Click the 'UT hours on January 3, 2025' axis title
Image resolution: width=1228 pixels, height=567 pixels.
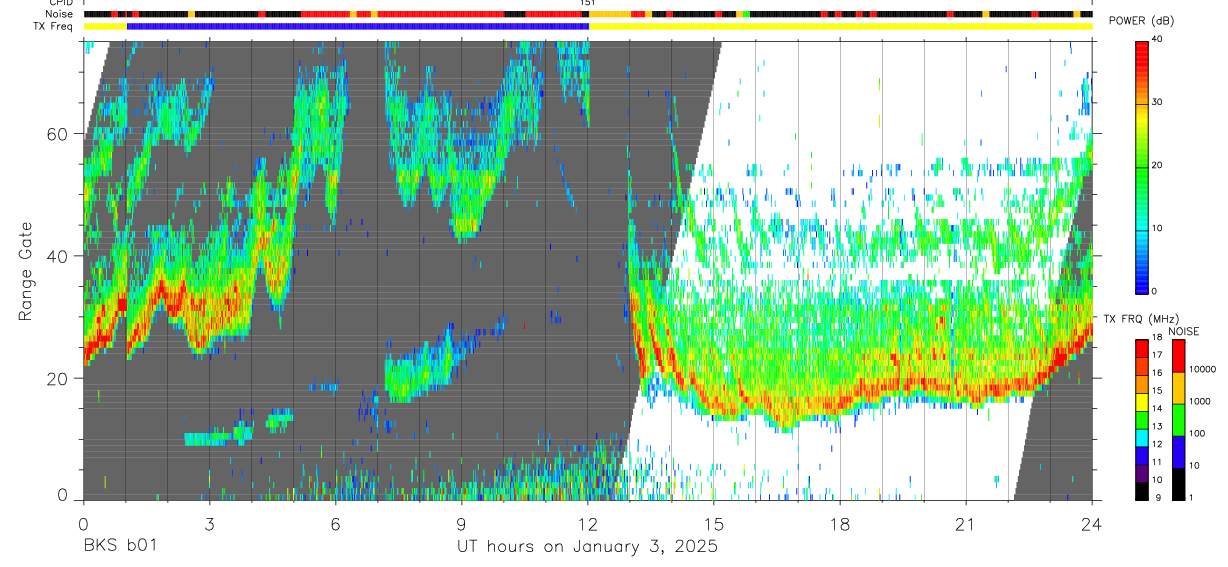pos(587,547)
